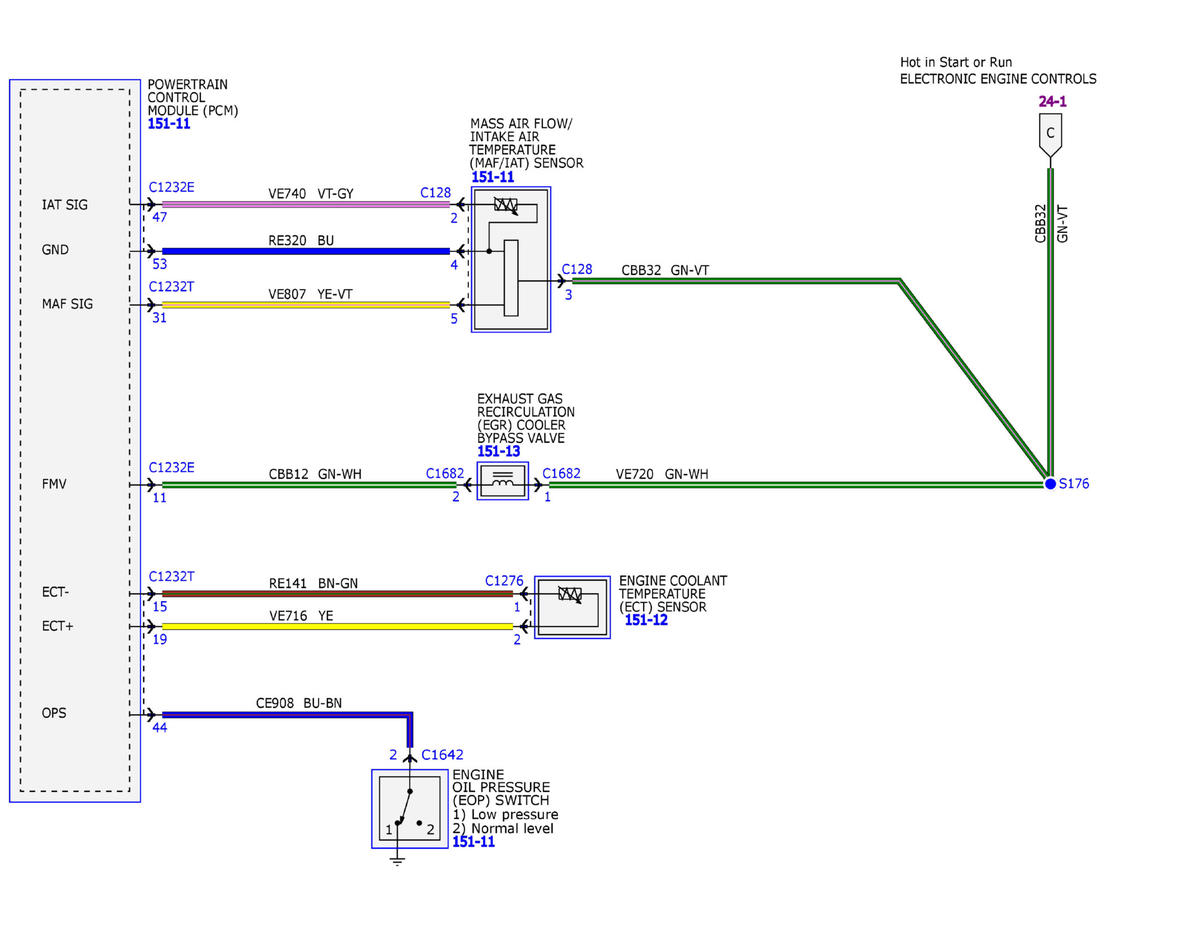1200x927 pixels.
Task: Click the ground symbol below EOP switch
Action: (x=397, y=858)
